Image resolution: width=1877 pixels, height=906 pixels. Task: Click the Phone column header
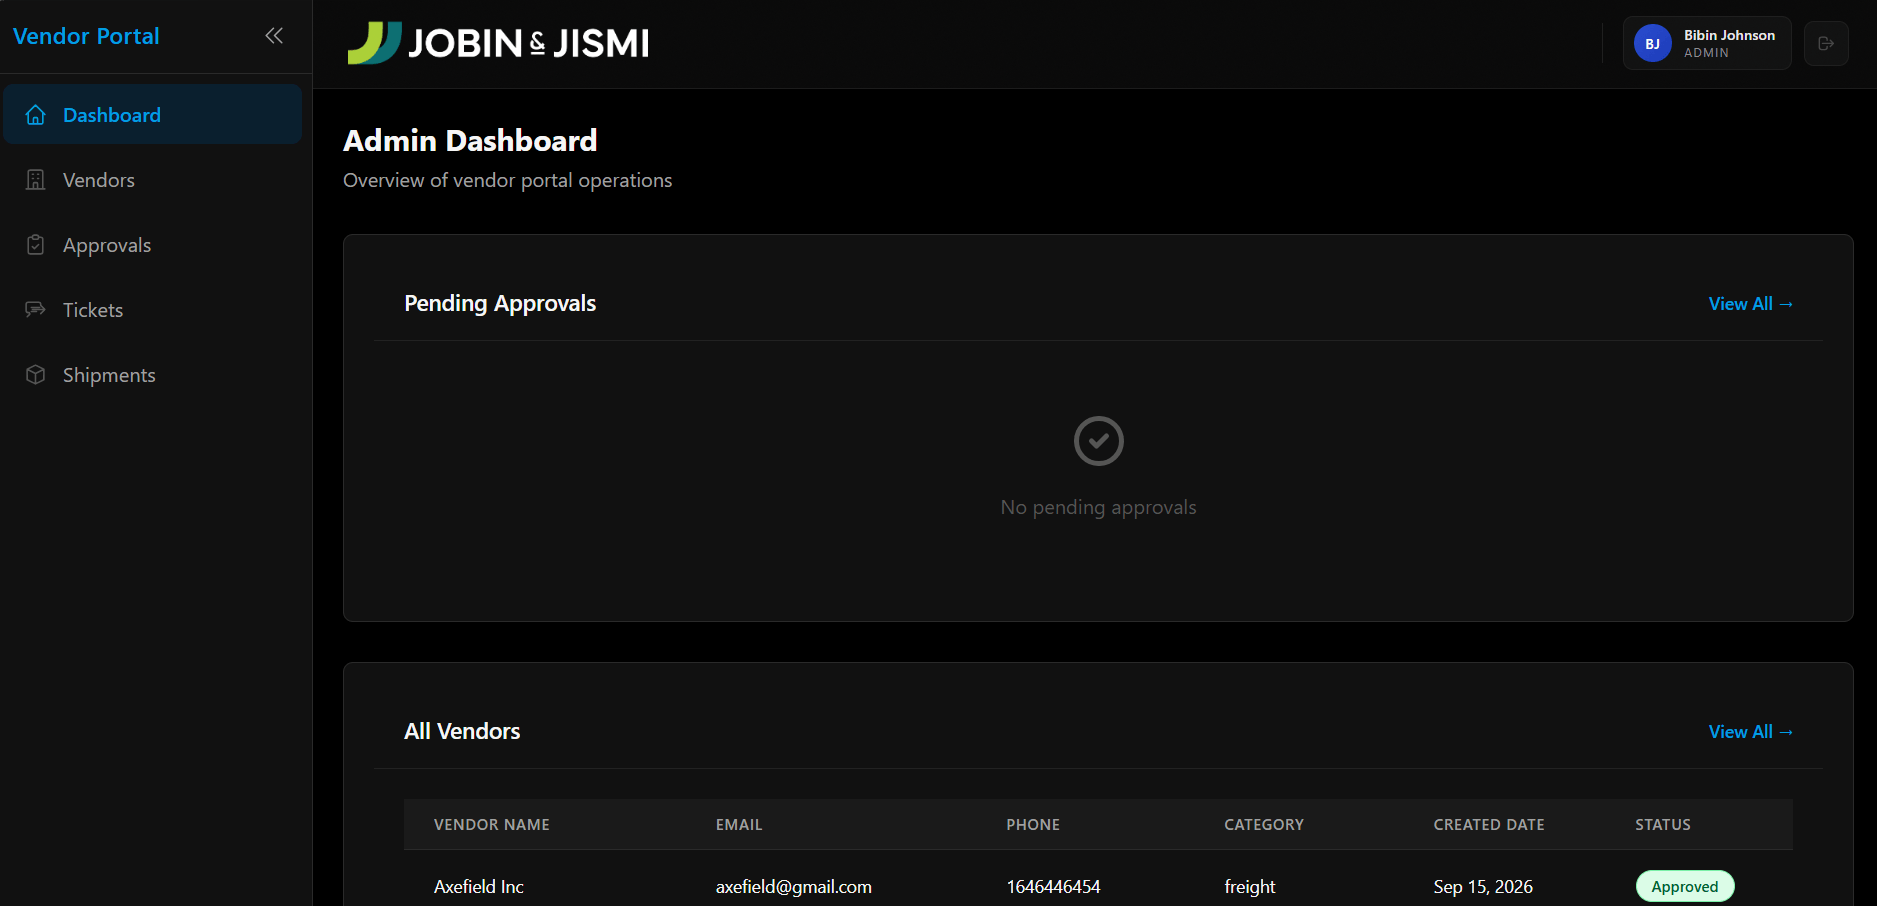pyautogui.click(x=1033, y=825)
